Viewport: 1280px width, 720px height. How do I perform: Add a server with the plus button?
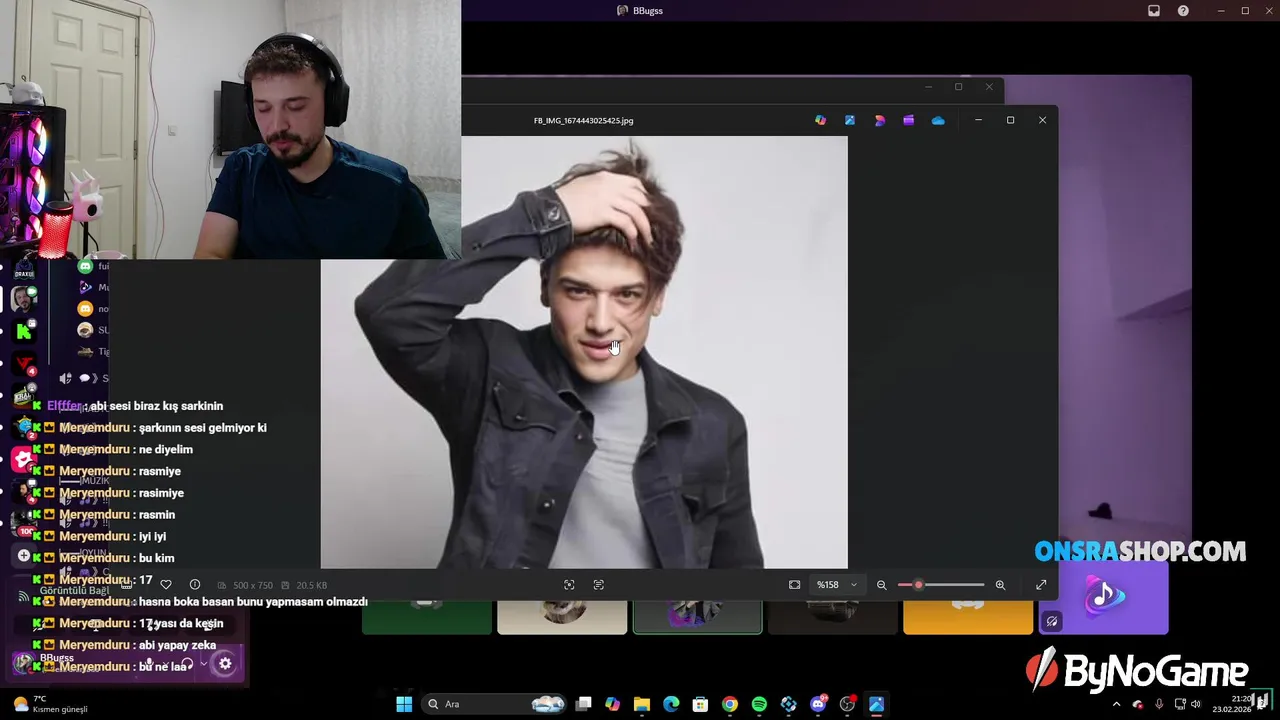pyautogui.click(x=24, y=556)
